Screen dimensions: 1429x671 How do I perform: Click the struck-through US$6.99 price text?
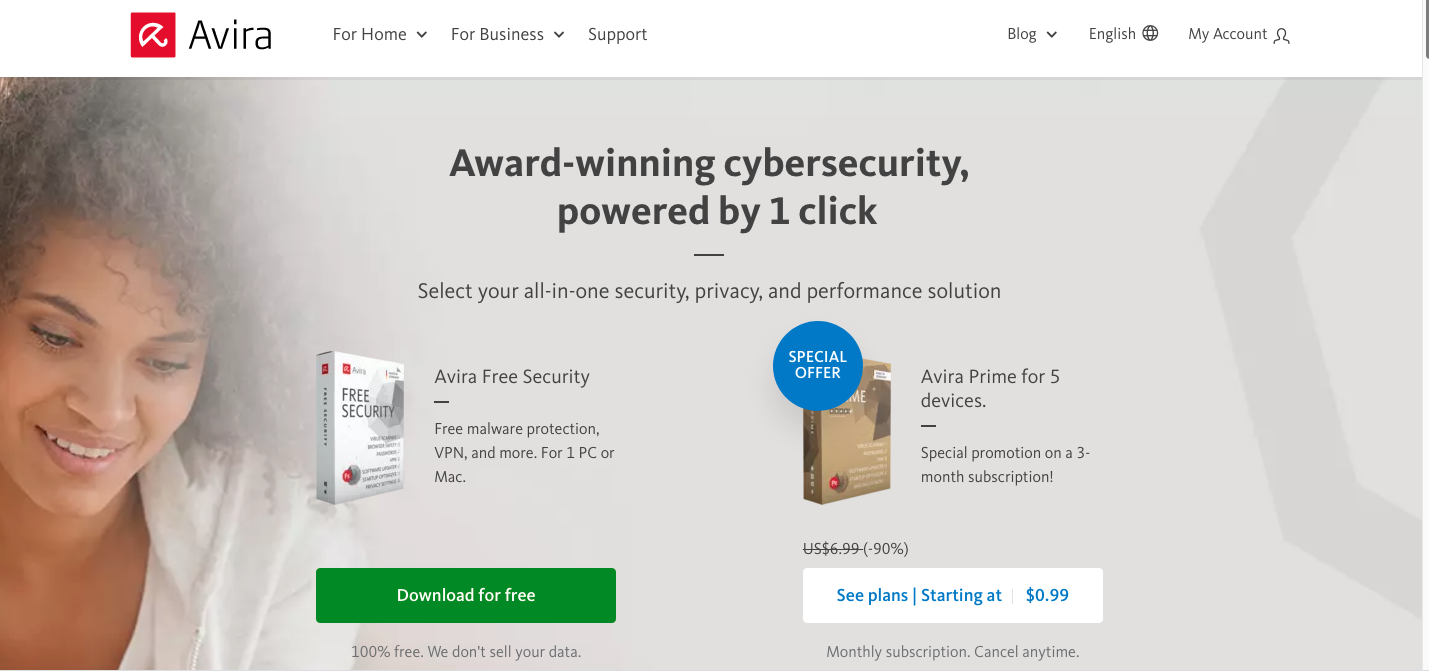tap(832, 549)
